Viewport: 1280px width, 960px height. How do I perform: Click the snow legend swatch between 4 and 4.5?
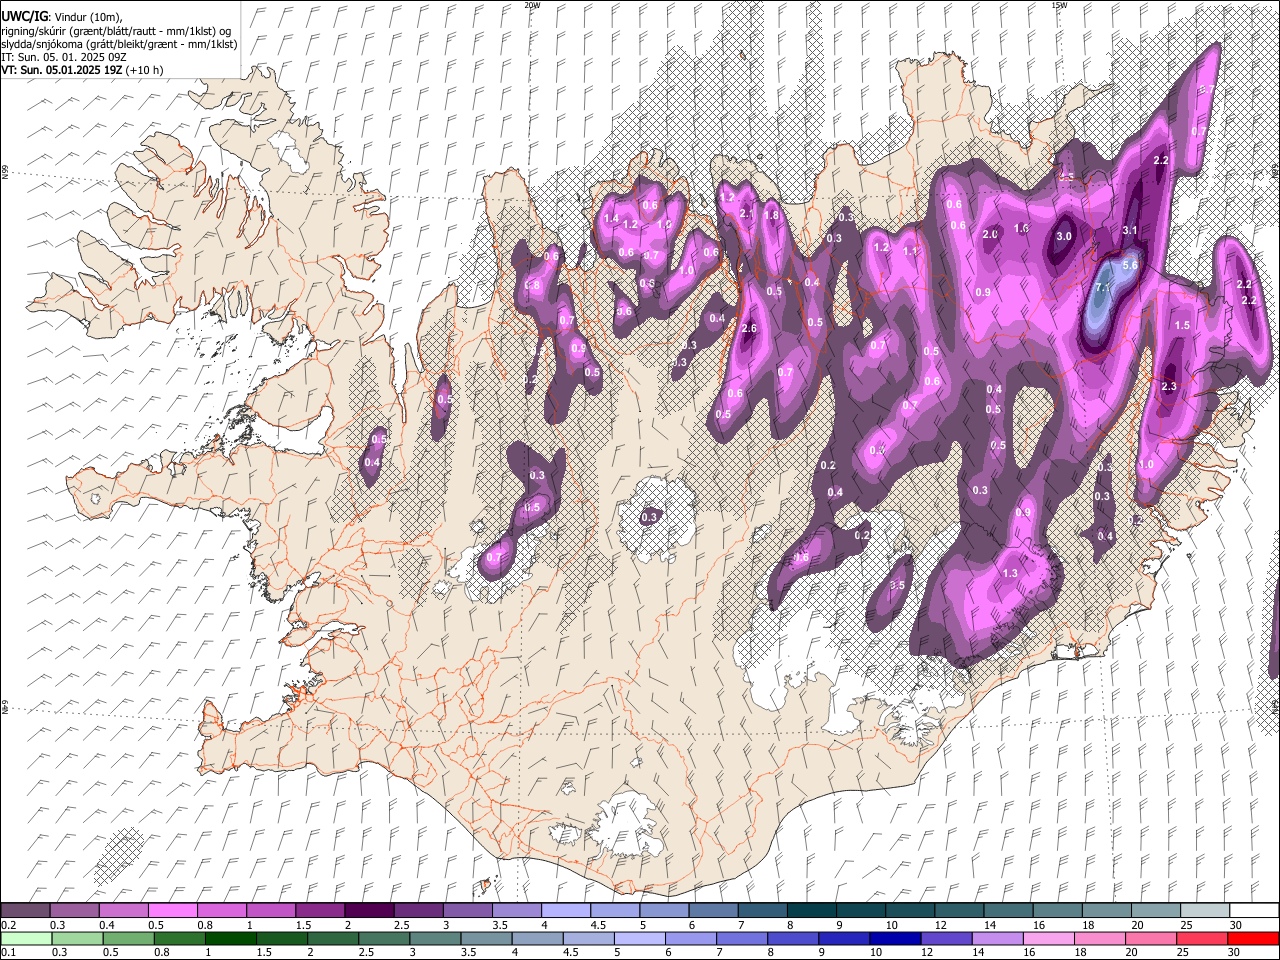click(565, 911)
